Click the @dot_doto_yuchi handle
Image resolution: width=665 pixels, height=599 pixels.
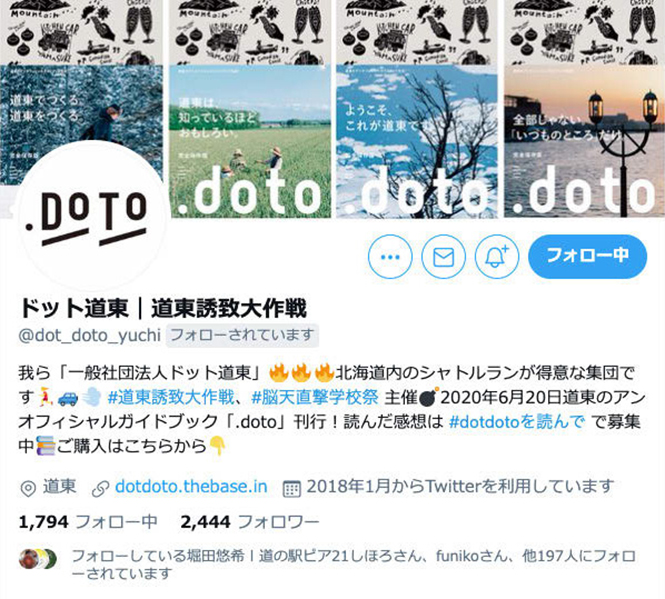tap(89, 335)
